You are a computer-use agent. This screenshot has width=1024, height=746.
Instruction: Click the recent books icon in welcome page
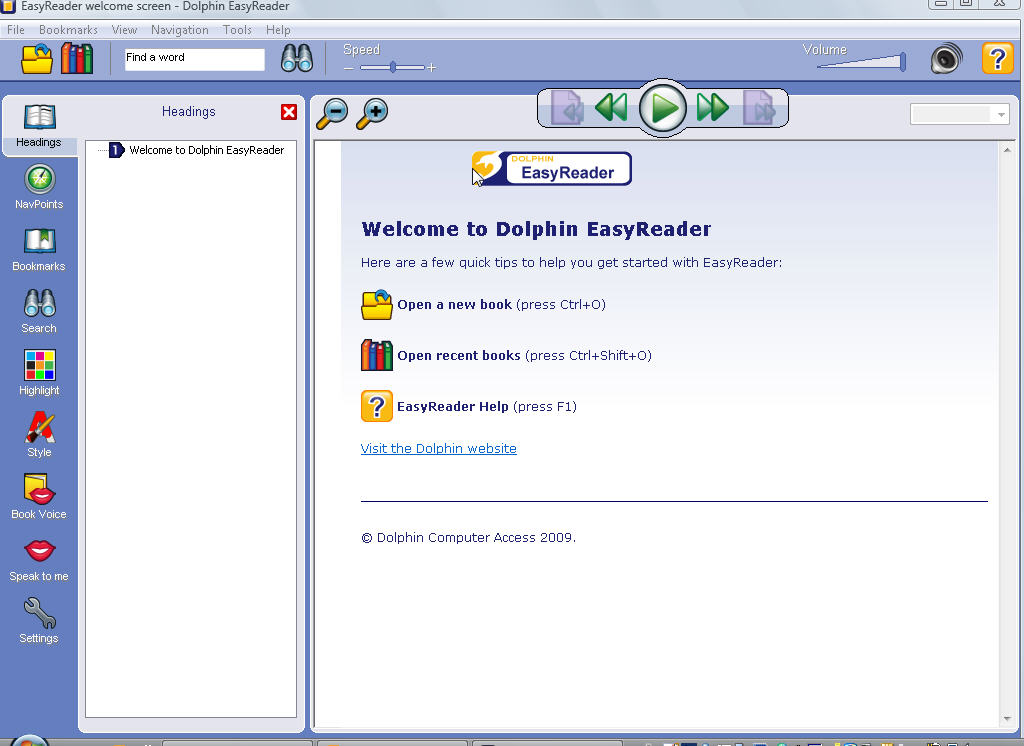click(377, 355)
